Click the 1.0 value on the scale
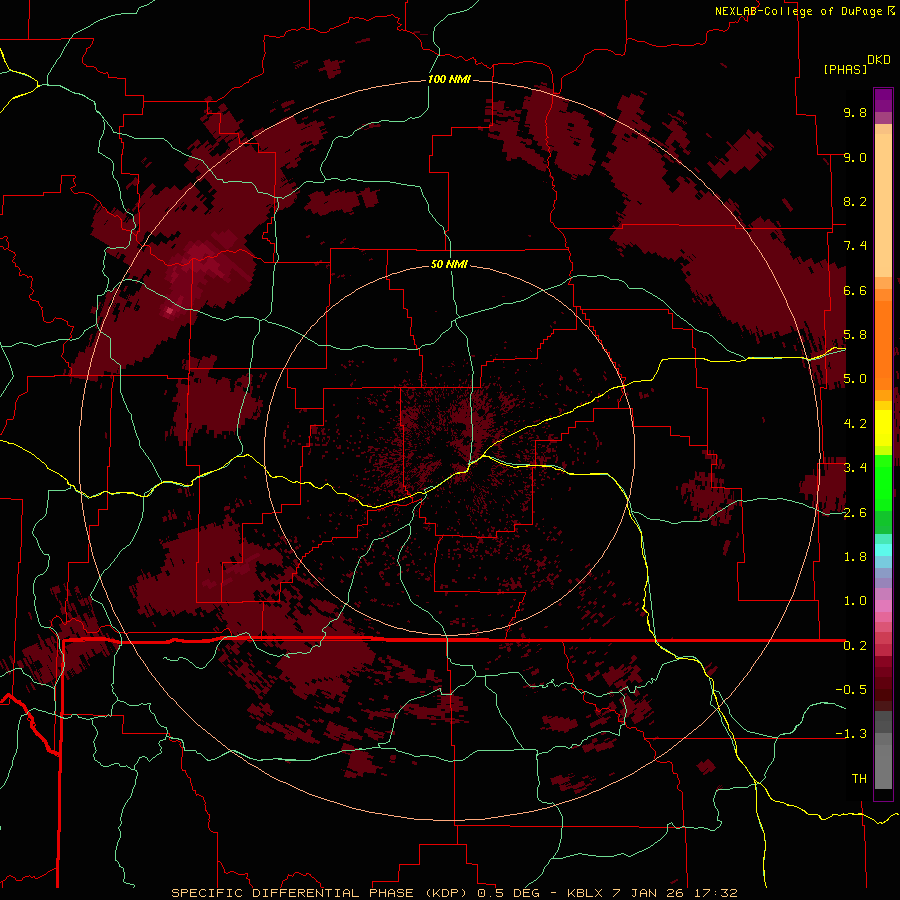Viewport: 900px width, 900px height. pos(855,601)
